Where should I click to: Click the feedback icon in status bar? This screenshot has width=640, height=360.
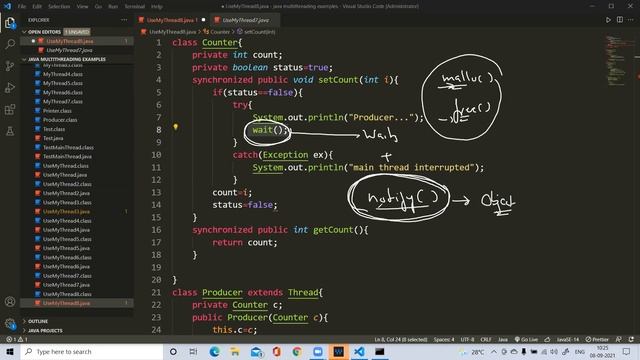(x=619, y=339)
